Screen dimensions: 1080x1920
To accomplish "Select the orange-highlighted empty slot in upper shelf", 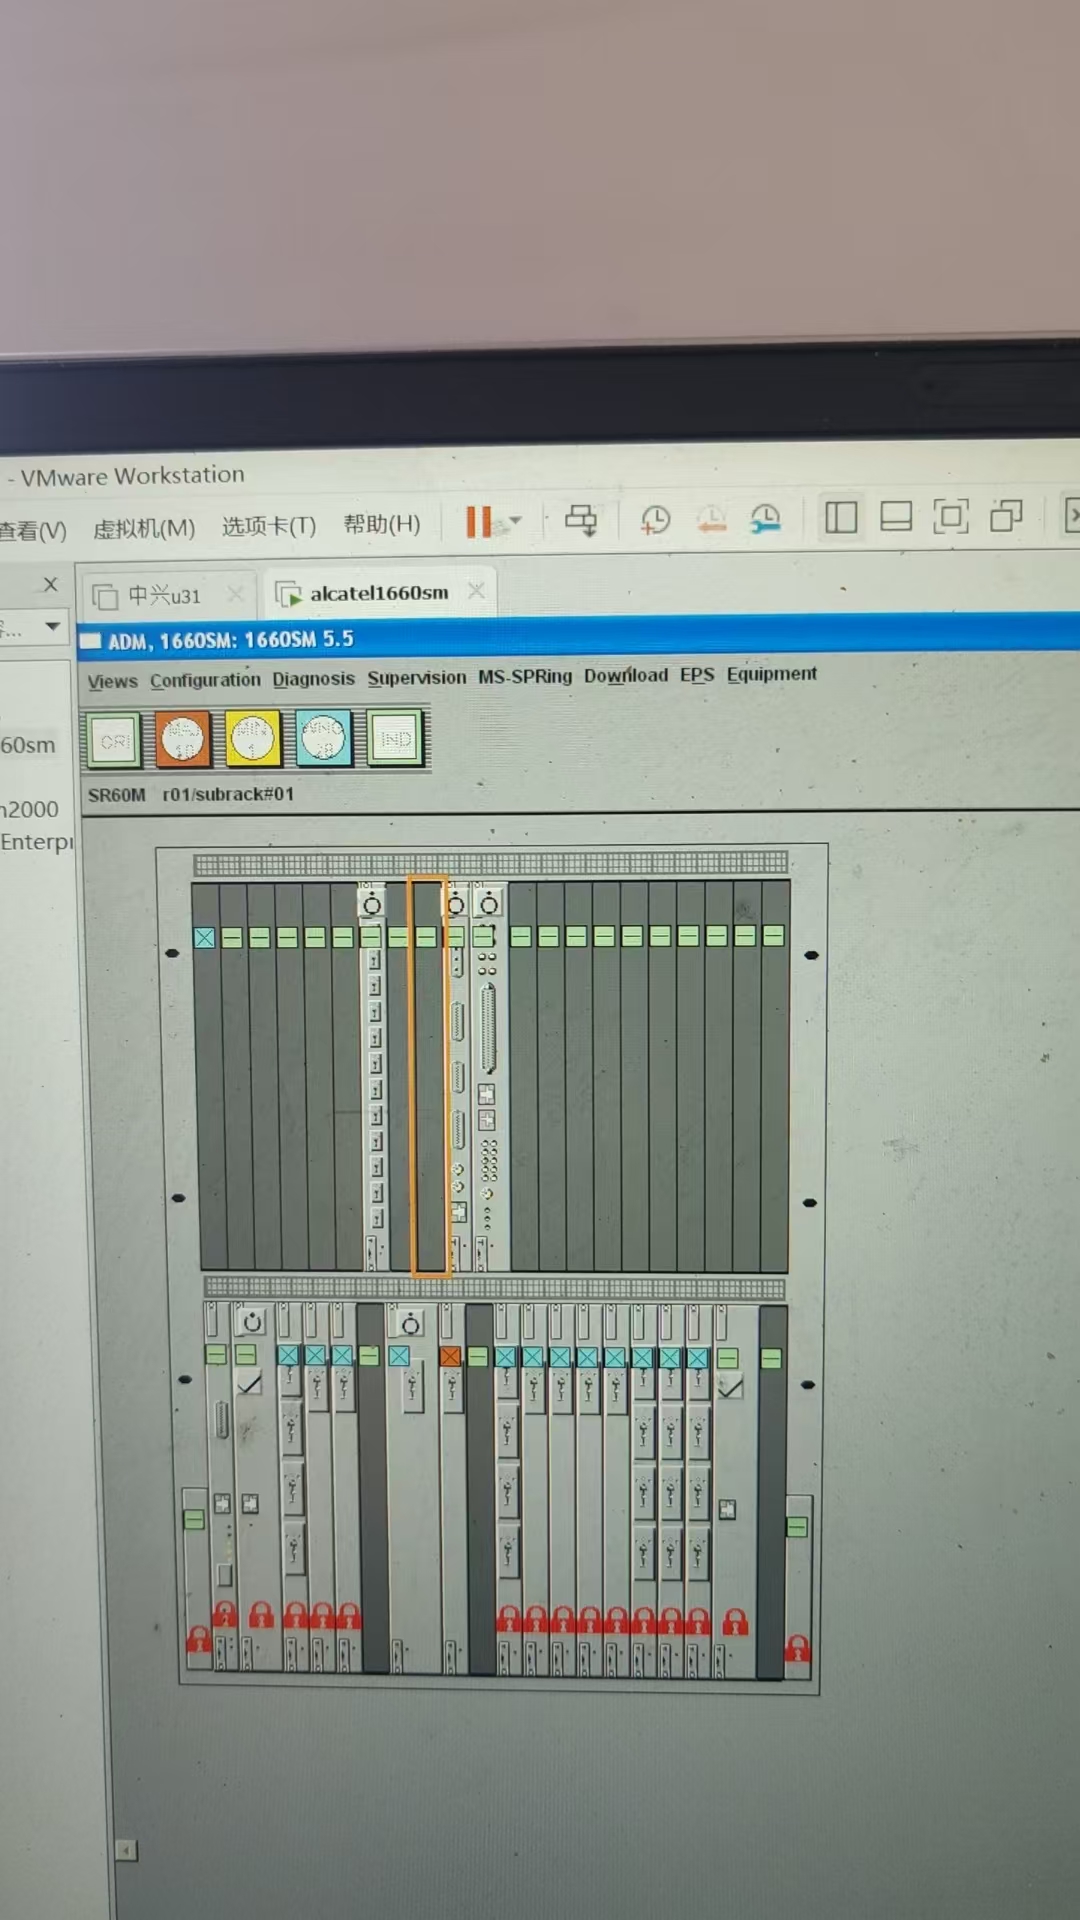I will click(429, 1075).
